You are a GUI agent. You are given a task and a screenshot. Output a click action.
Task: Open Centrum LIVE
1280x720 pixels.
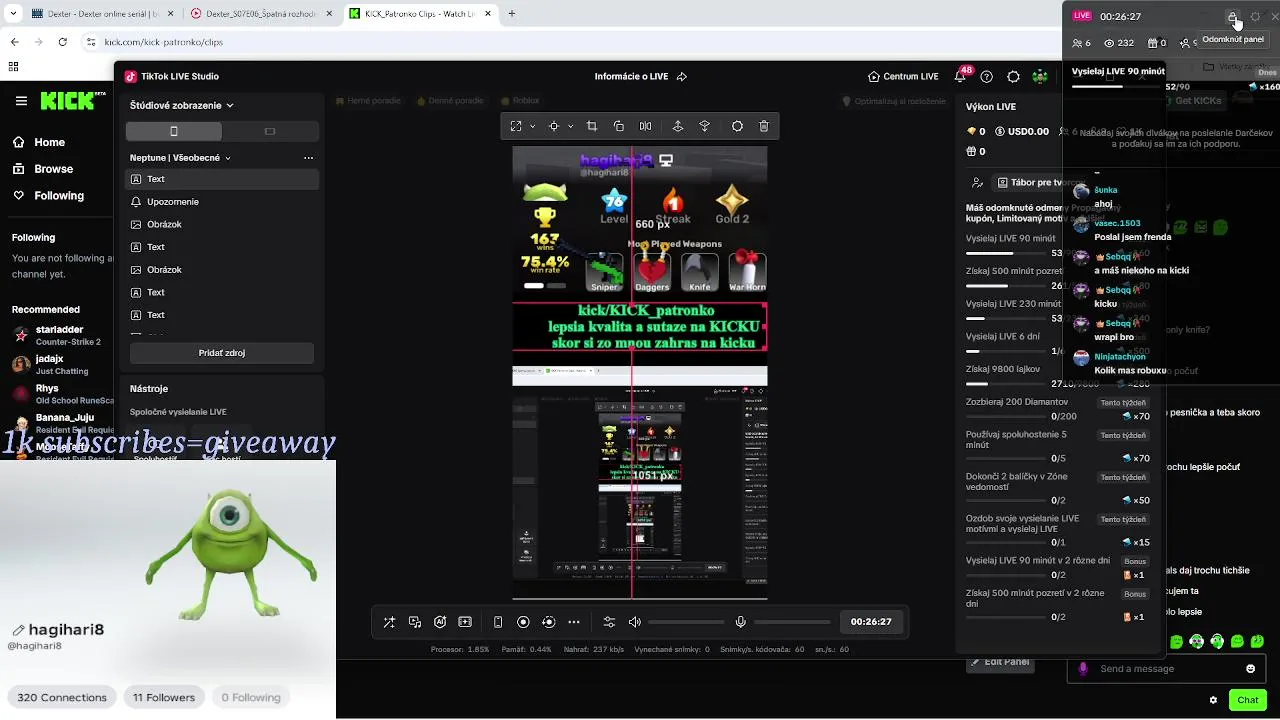tap(903, 77)
